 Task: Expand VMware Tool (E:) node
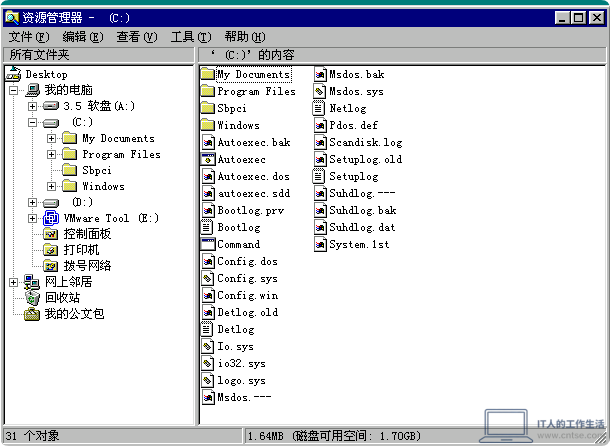tap(32, 218)
